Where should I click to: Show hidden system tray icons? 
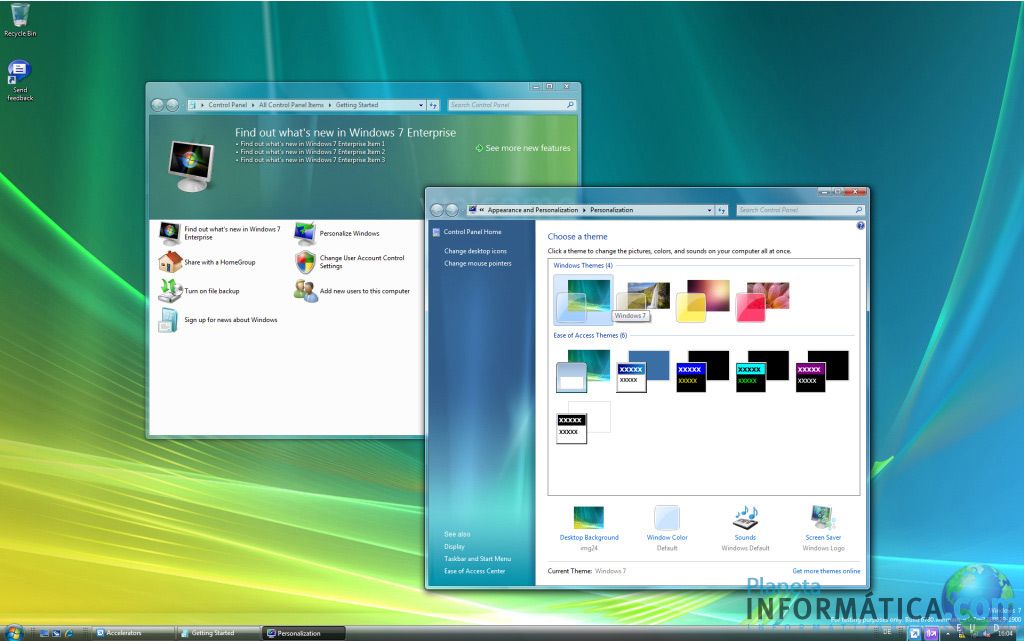[948, 633]
